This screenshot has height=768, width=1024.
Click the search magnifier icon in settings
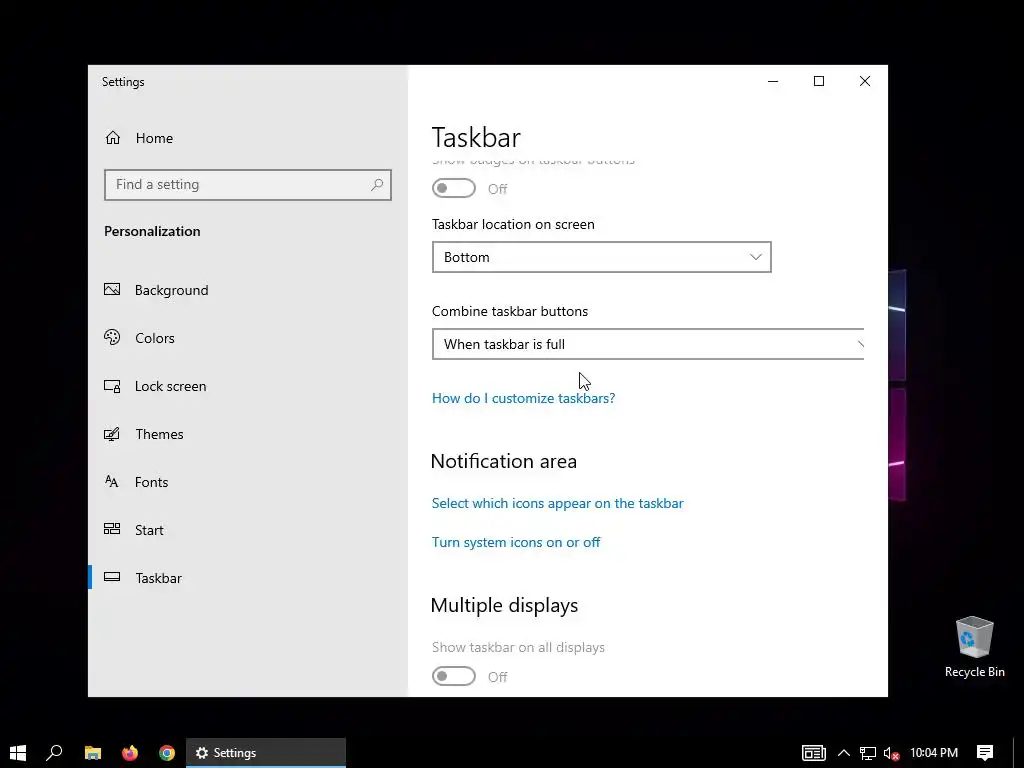pyautogui.click(x=377, y=185)
